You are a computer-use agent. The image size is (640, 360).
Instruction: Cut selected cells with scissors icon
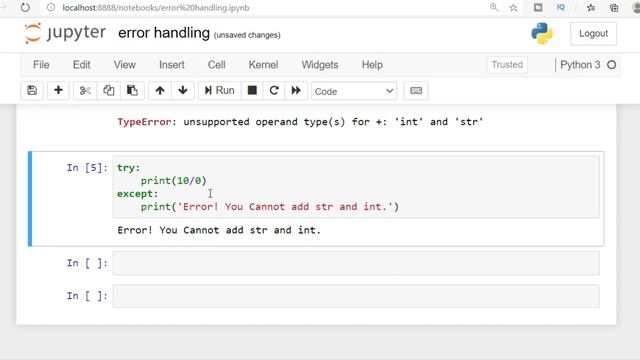coord(85,91)
